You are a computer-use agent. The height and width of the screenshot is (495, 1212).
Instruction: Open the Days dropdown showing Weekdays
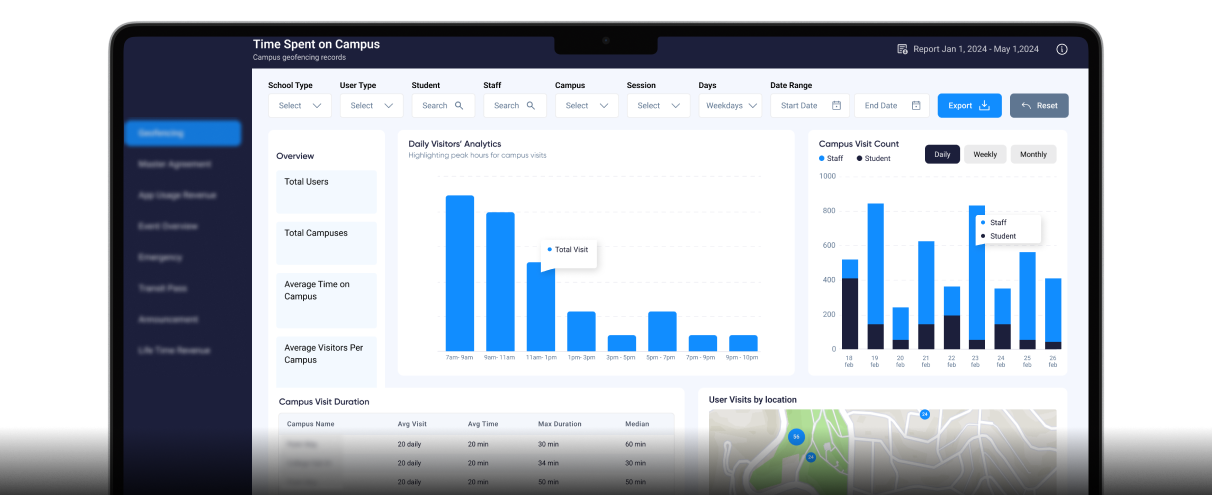click(x=730, y=105)
